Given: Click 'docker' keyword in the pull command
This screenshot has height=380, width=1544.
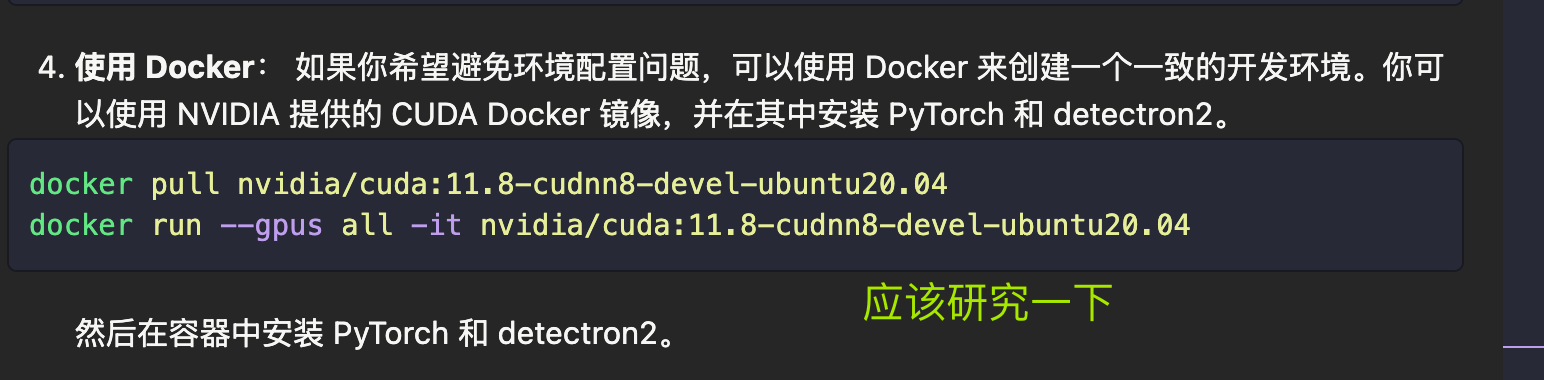Looking at the screenshot, I should 81,184.
